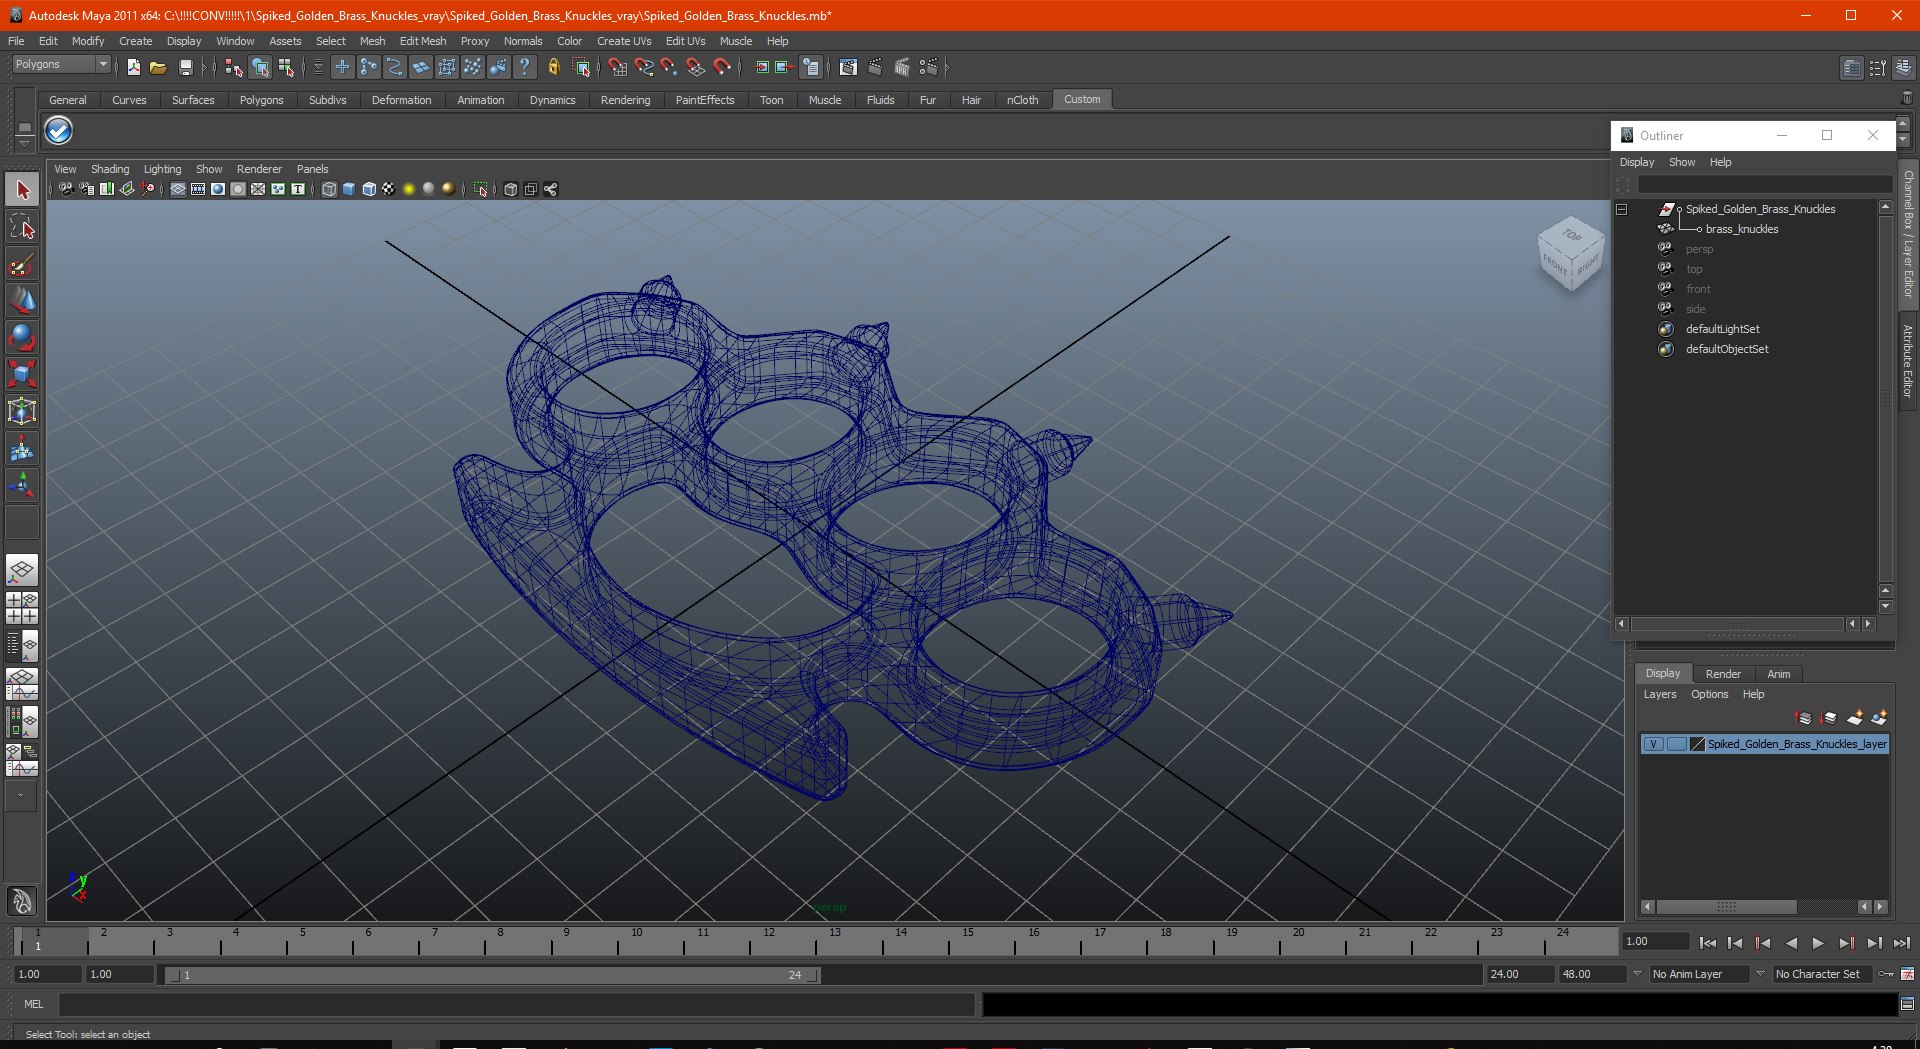Switch to the Rendering shelf tab
This screenshot has height=1049, width=1920.
(625, 100)
